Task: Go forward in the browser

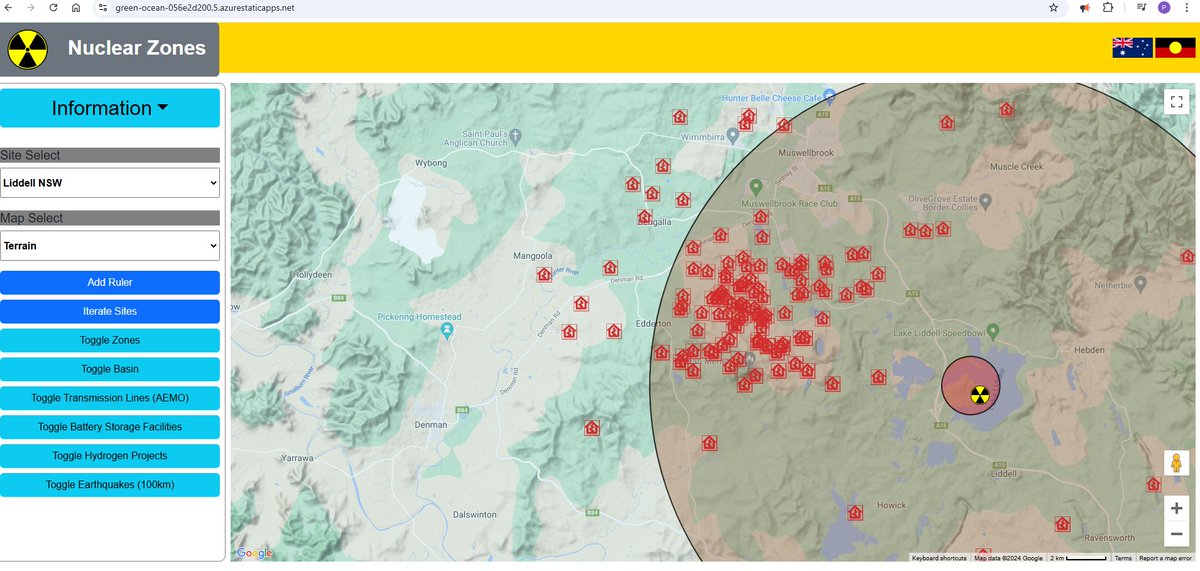Action: tap(32, 7)
